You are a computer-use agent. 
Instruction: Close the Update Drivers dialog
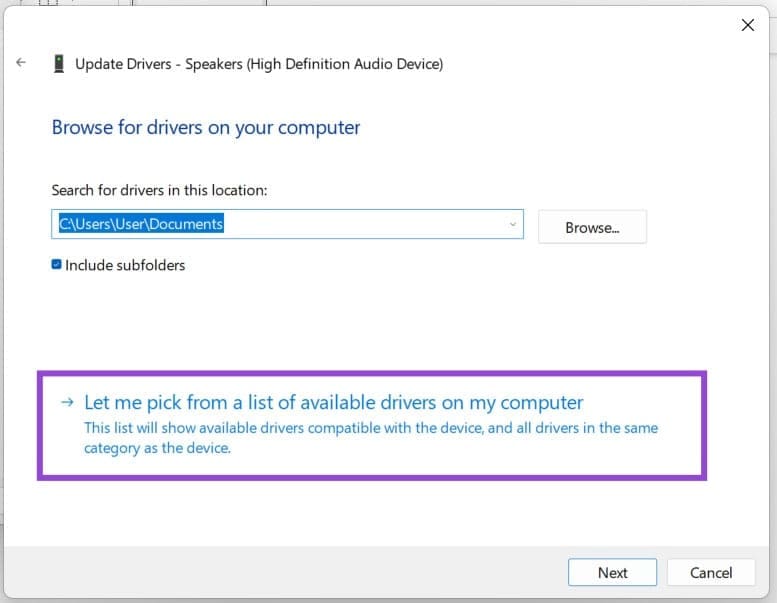(747, 25)
